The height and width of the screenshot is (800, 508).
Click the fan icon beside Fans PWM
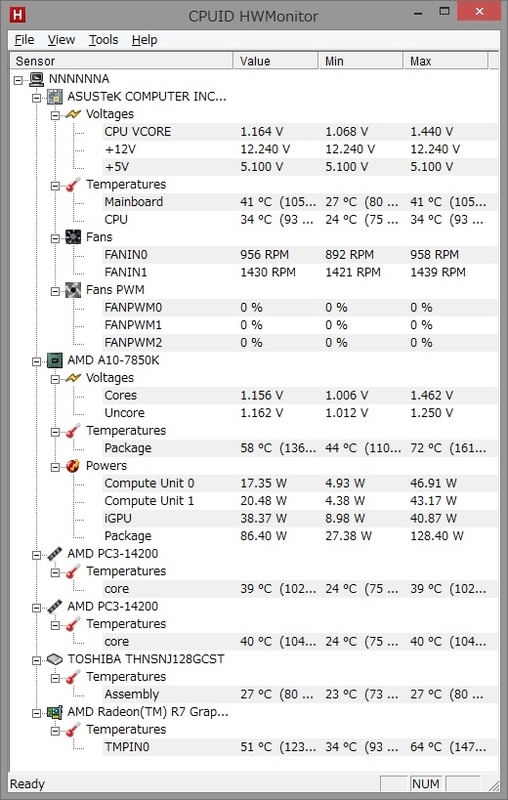(x=73, y=290)
